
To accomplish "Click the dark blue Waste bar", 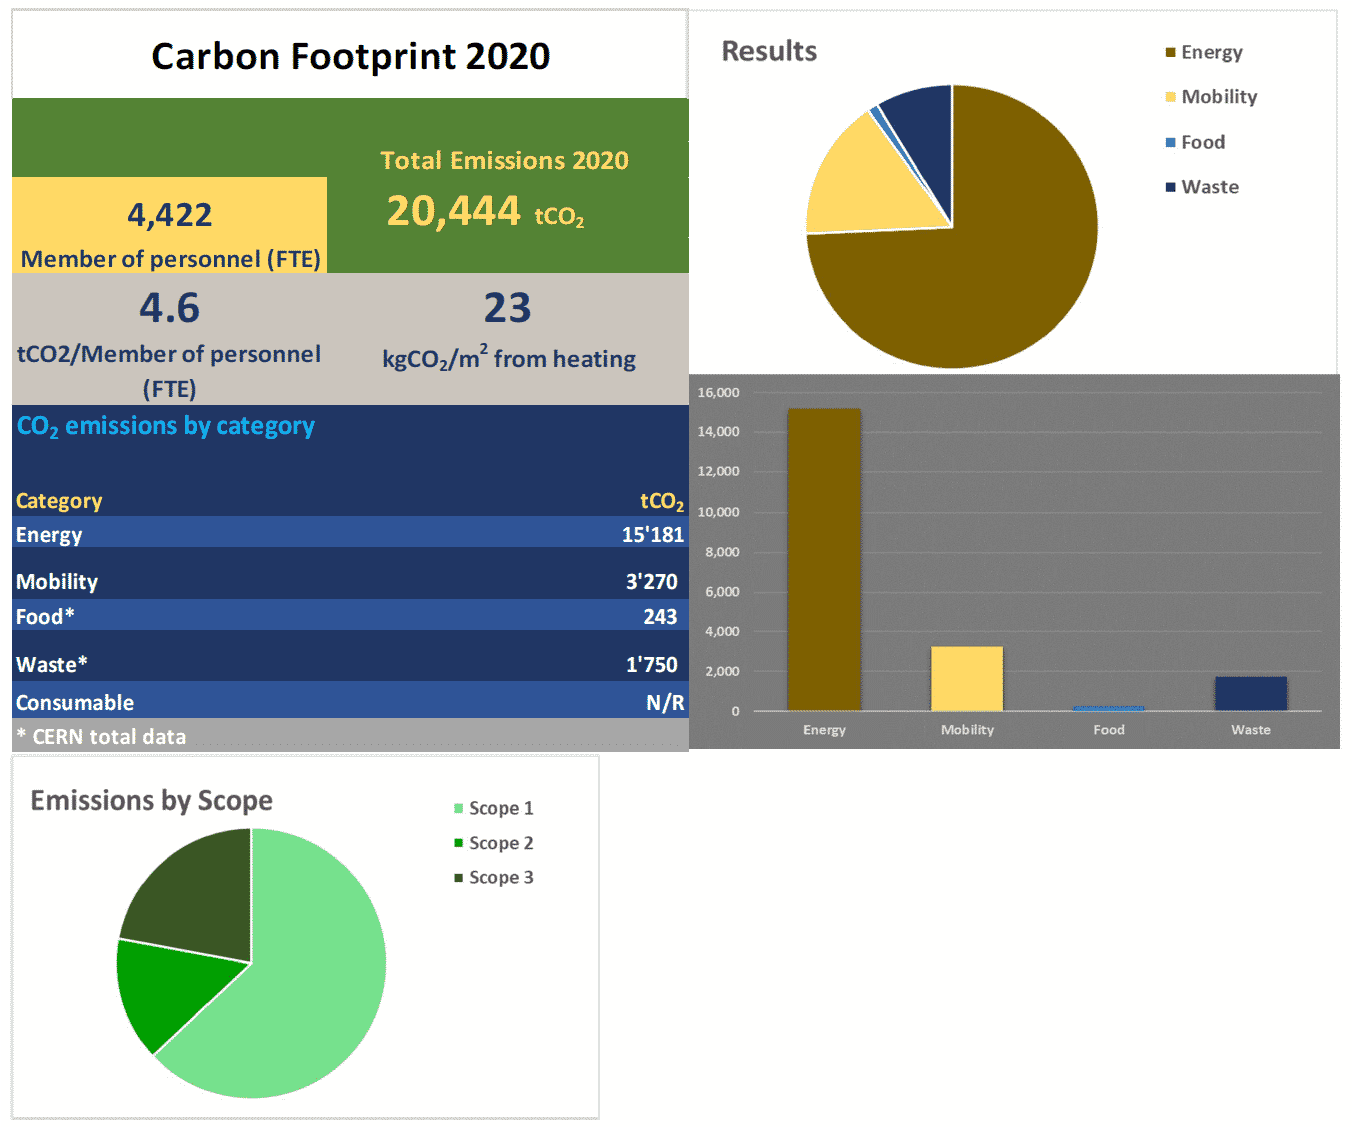I will (x=1250, y=693).
